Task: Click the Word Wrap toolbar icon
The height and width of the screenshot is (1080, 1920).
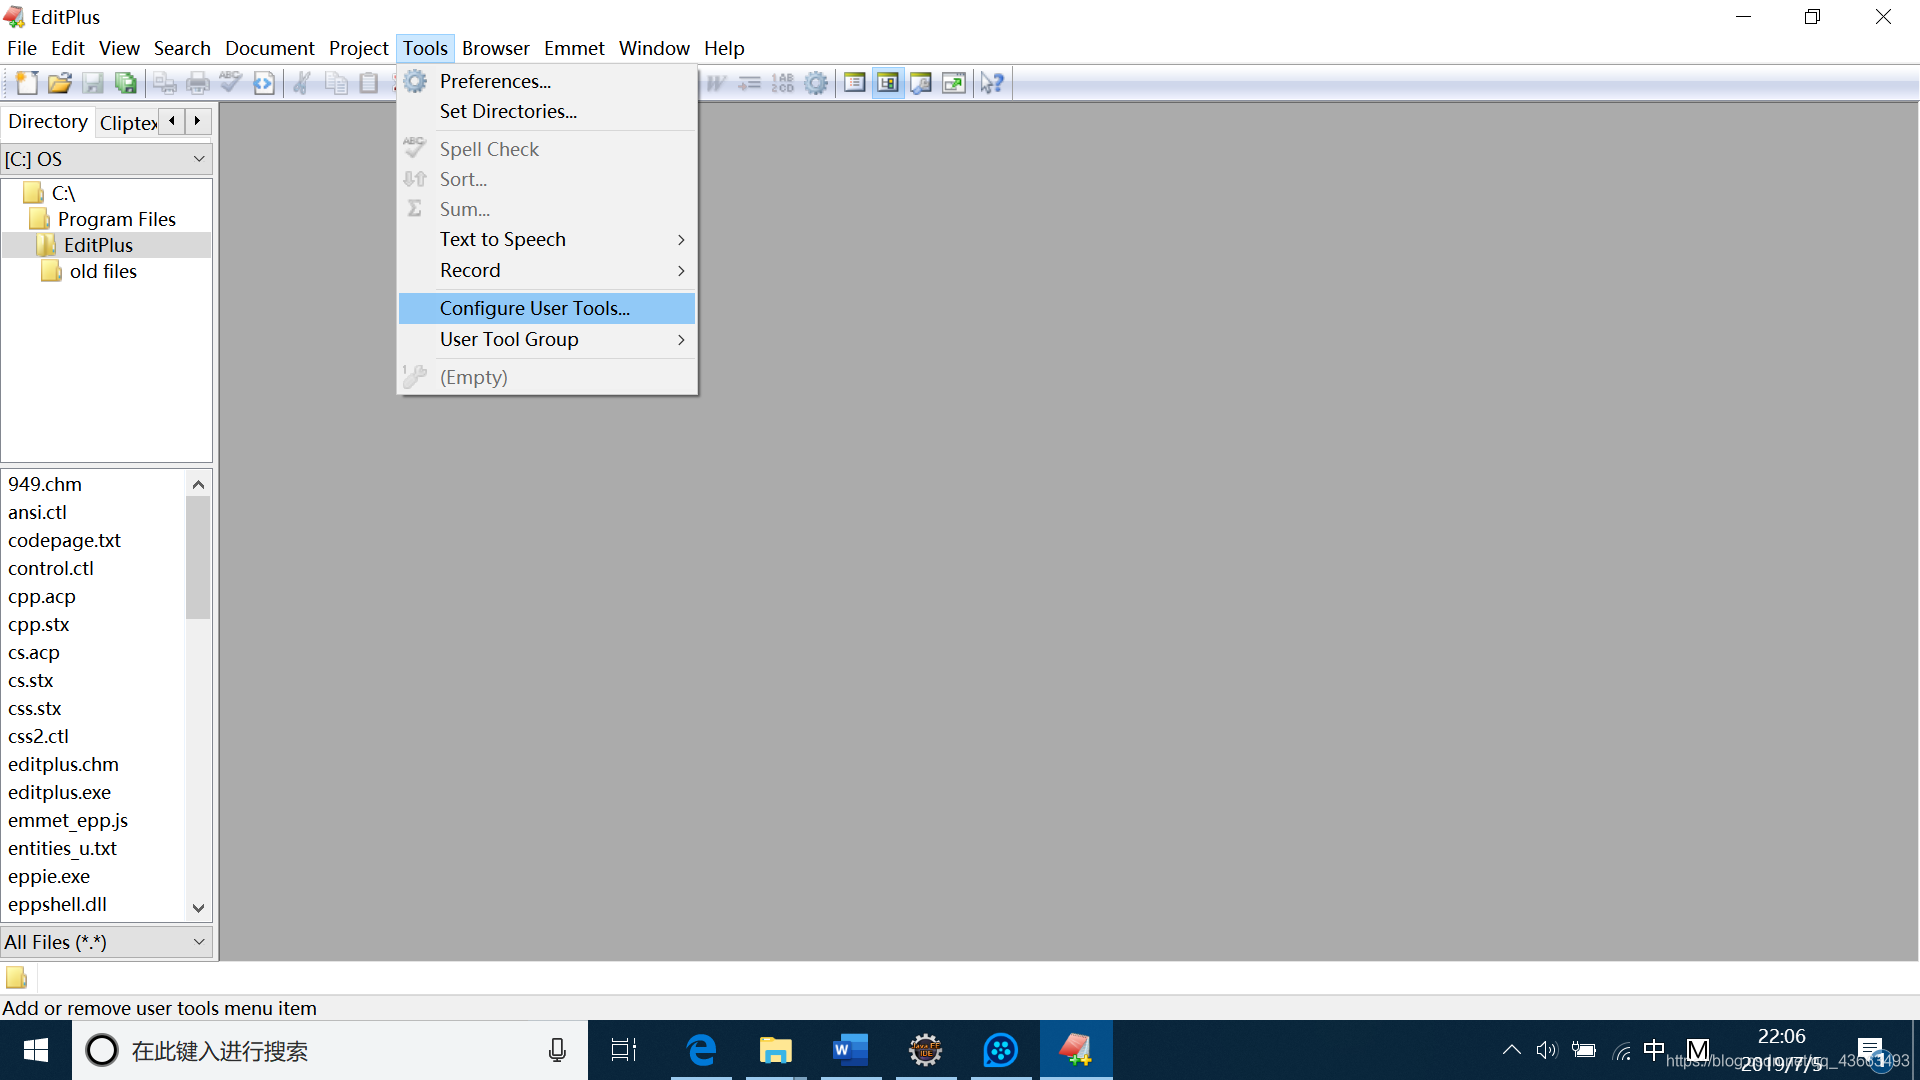Action: 716,83
